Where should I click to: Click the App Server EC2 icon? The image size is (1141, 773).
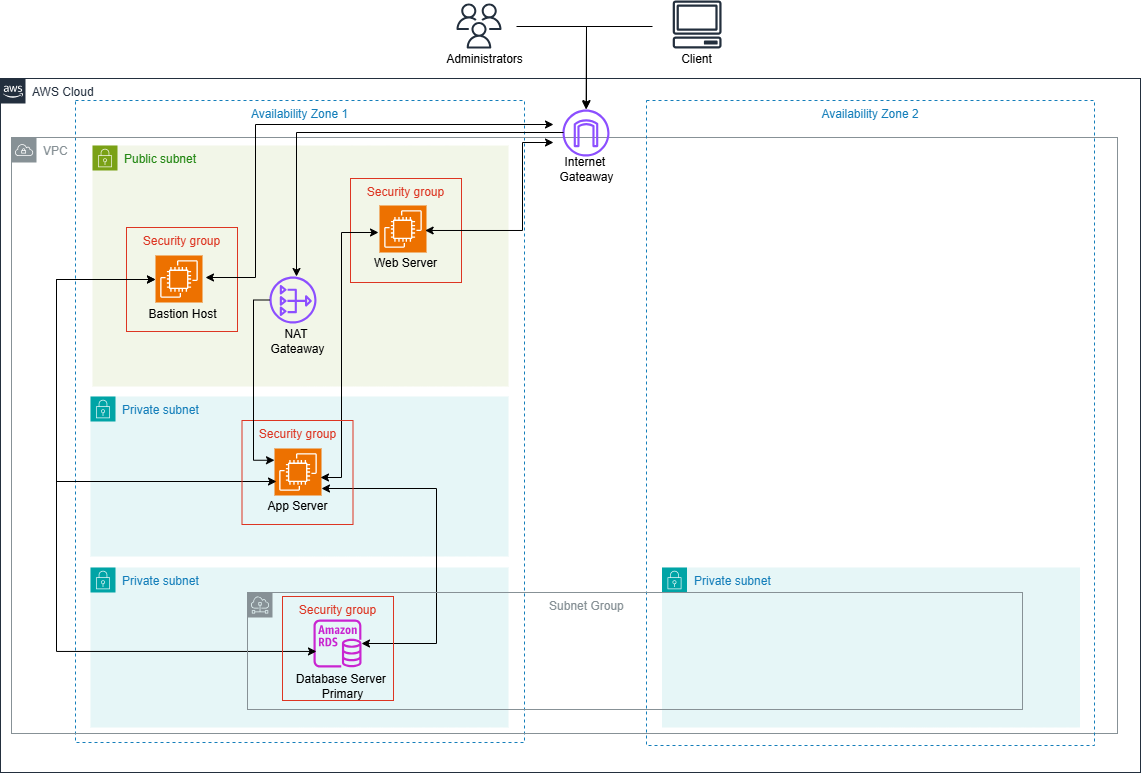298,472
